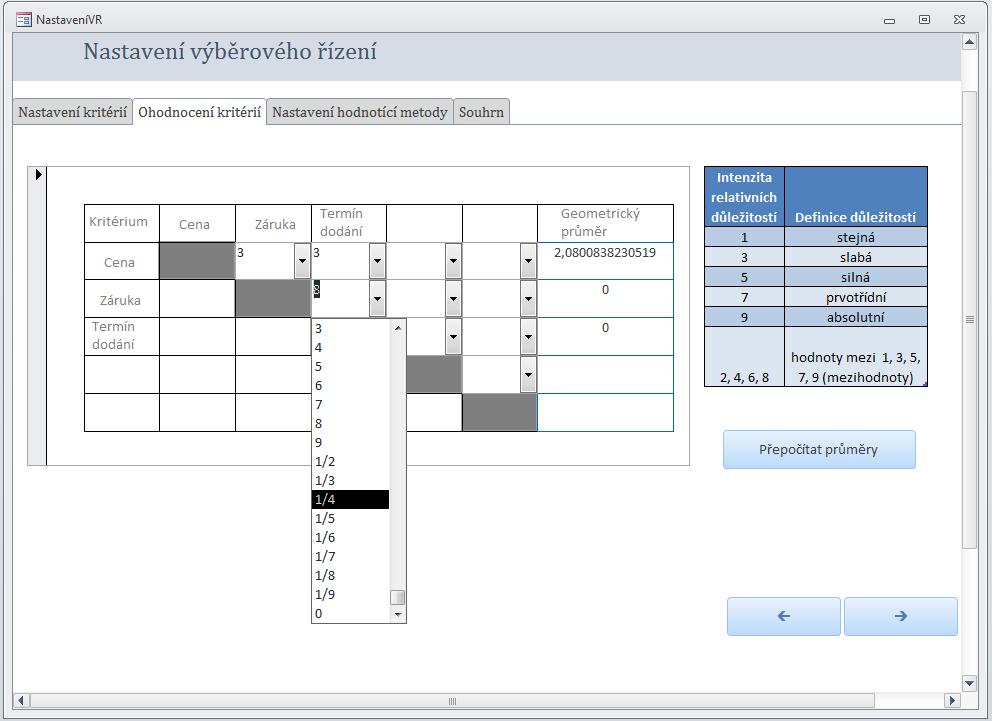Open the Cena row fourth column dropdown

(x=453, y=261)
